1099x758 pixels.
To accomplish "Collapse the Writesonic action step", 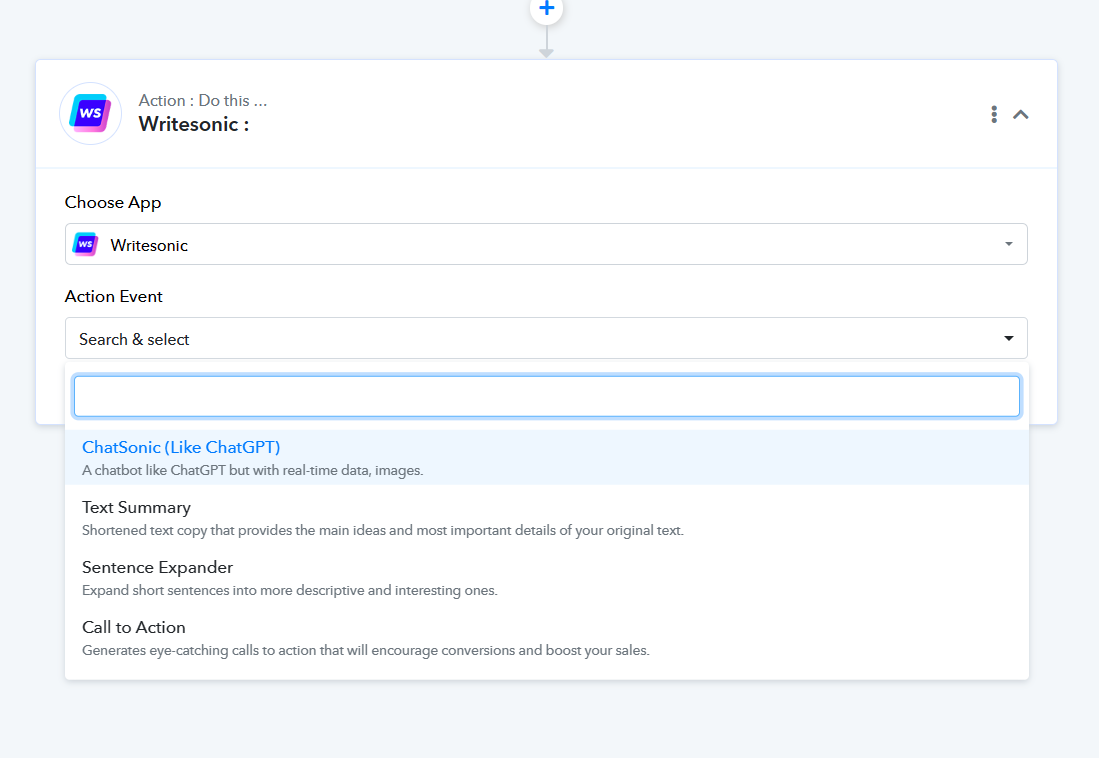I will (x=1020, y=114).
